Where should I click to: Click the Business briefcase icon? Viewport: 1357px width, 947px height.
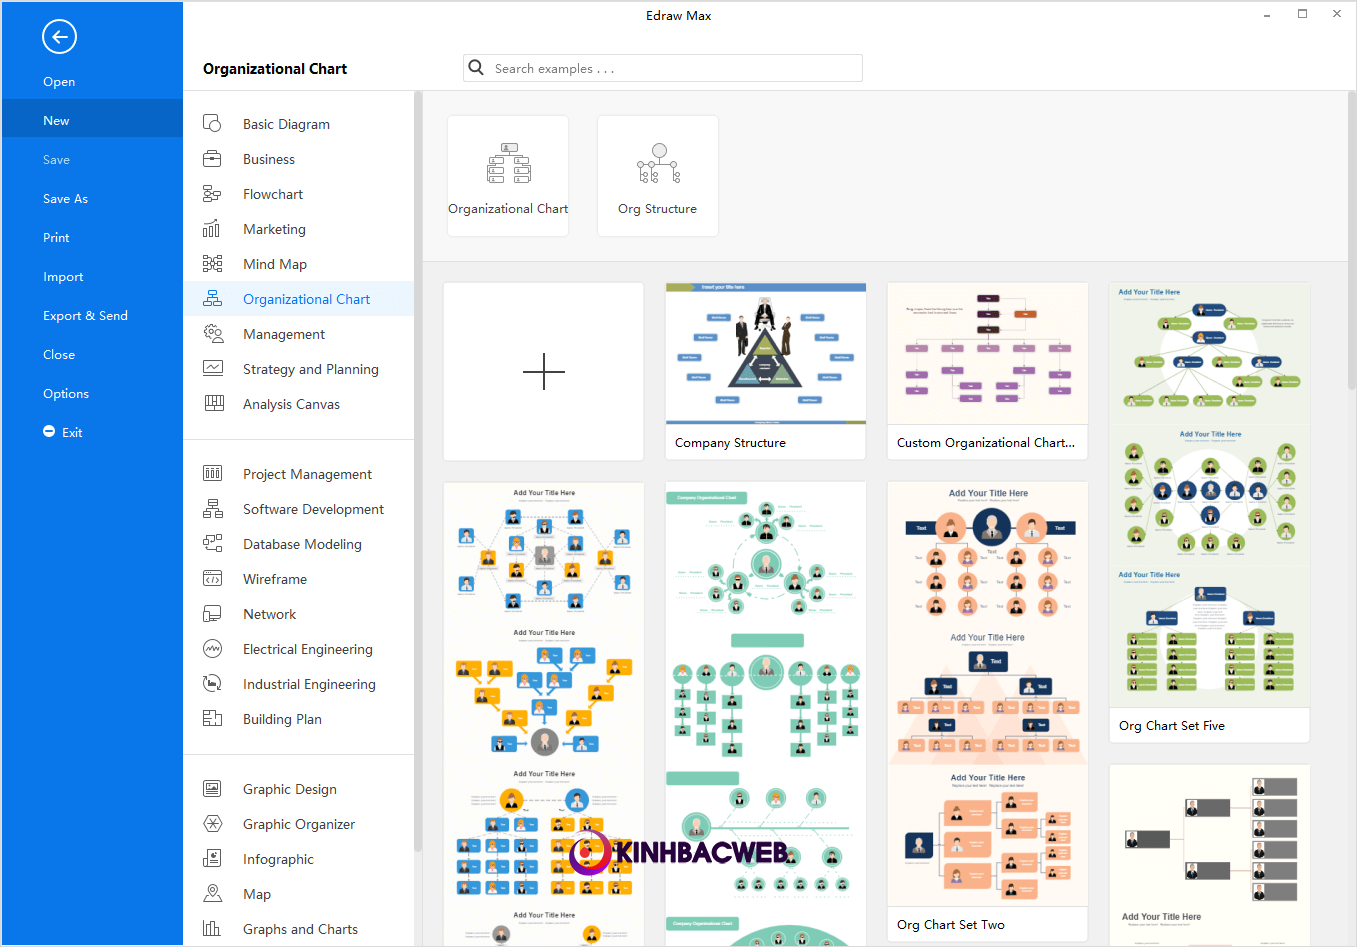[212, 158]
